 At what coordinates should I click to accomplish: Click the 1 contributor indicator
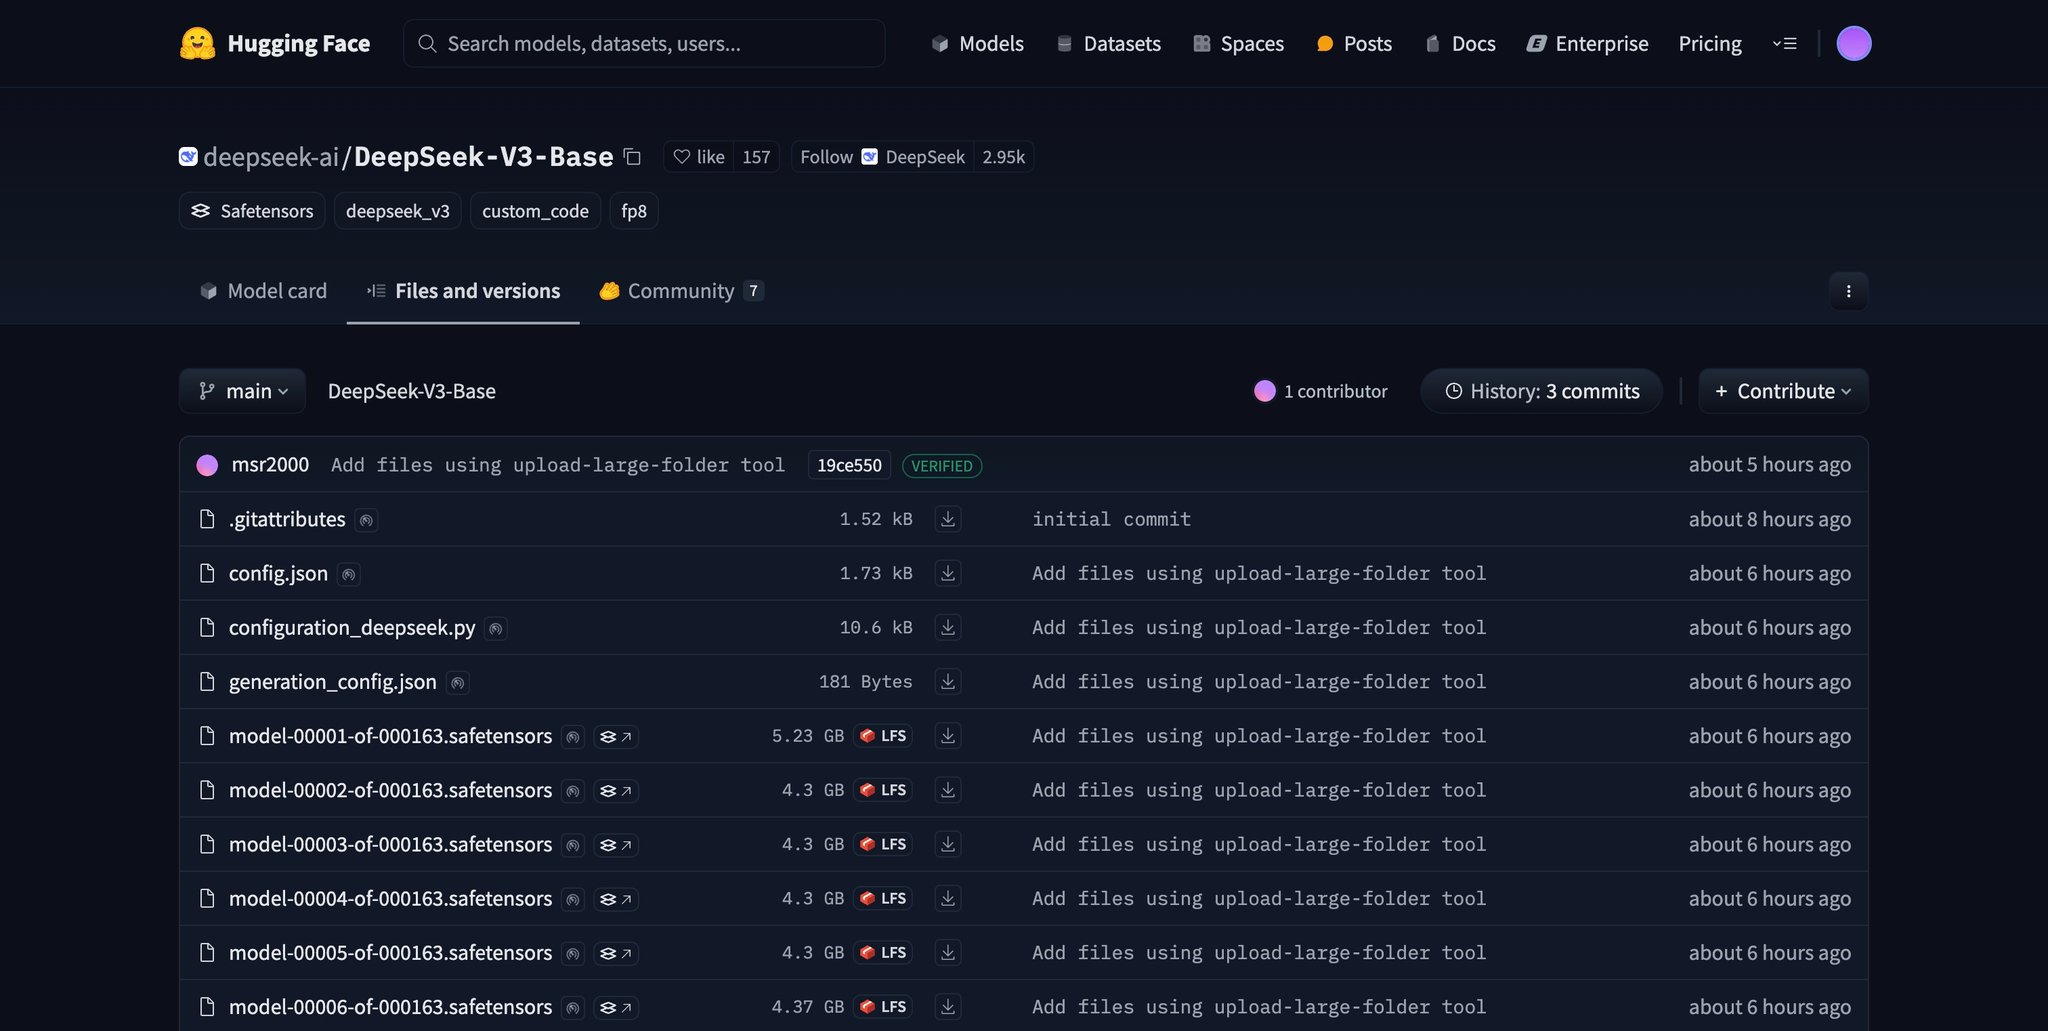click(x=1321, y=391)
